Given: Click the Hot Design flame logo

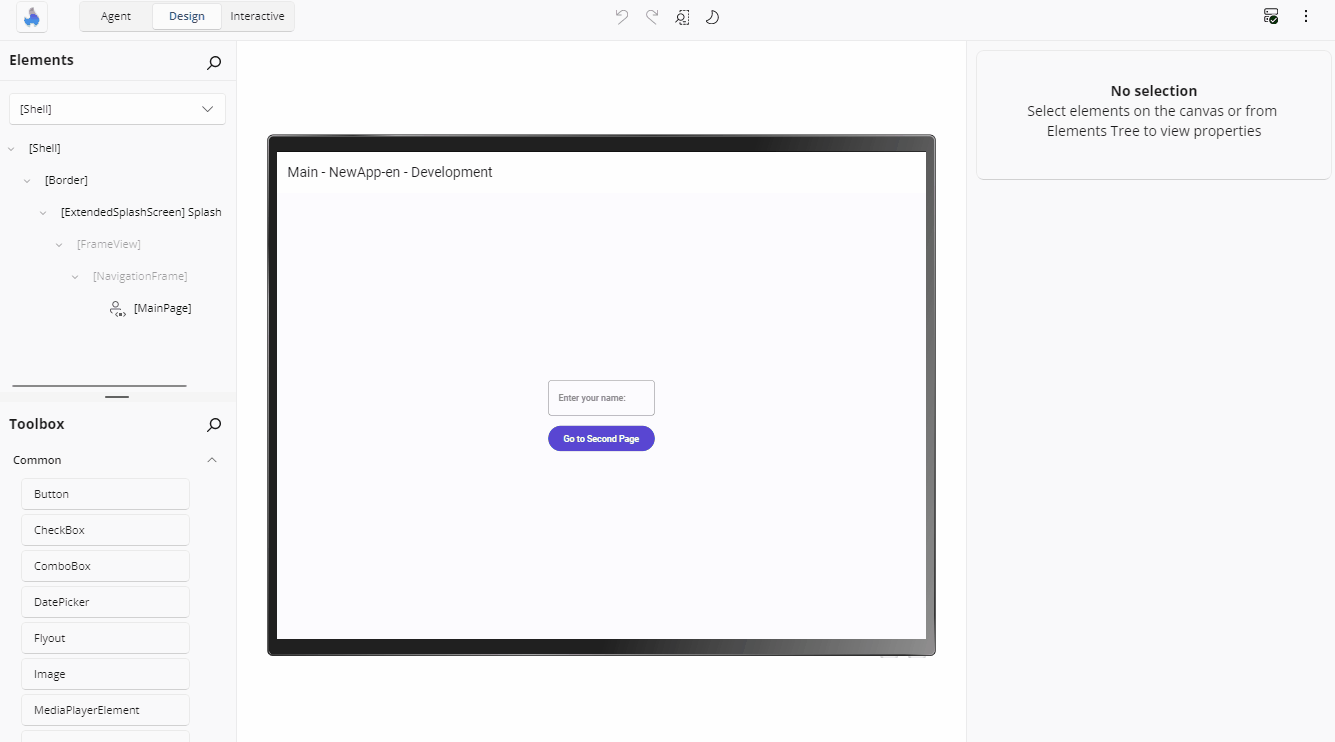Looking at the screenshot, I should (x=30, y=17).
